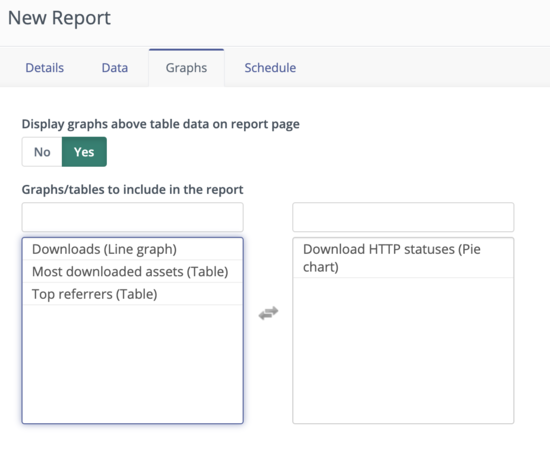Pick Top referrers (Table) from list
This screenshot has width=550, height=457.
(x=133, y=294)
